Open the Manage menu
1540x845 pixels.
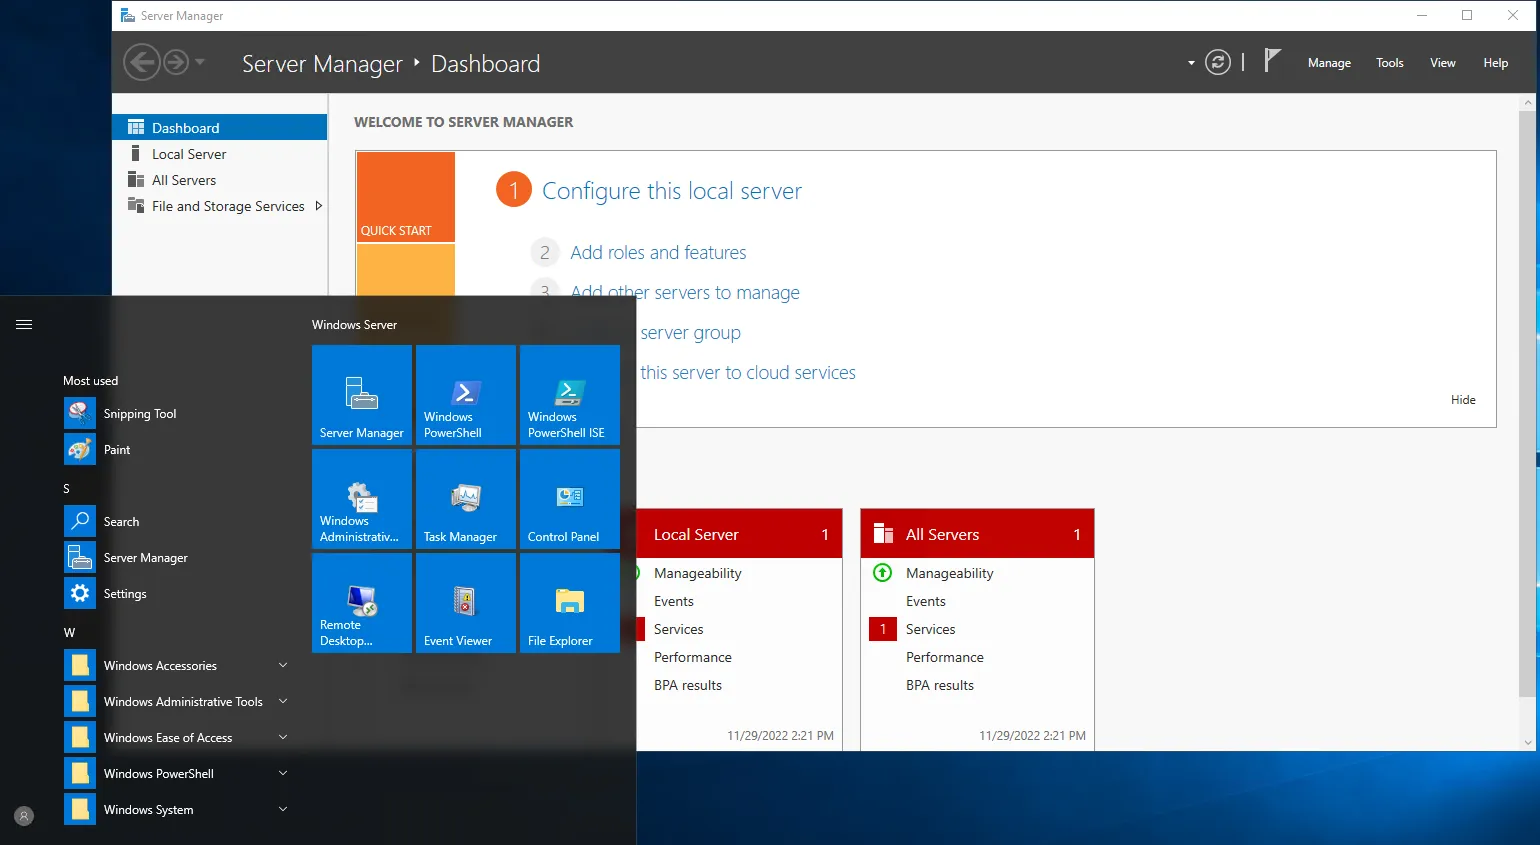tap(1329, 63)
